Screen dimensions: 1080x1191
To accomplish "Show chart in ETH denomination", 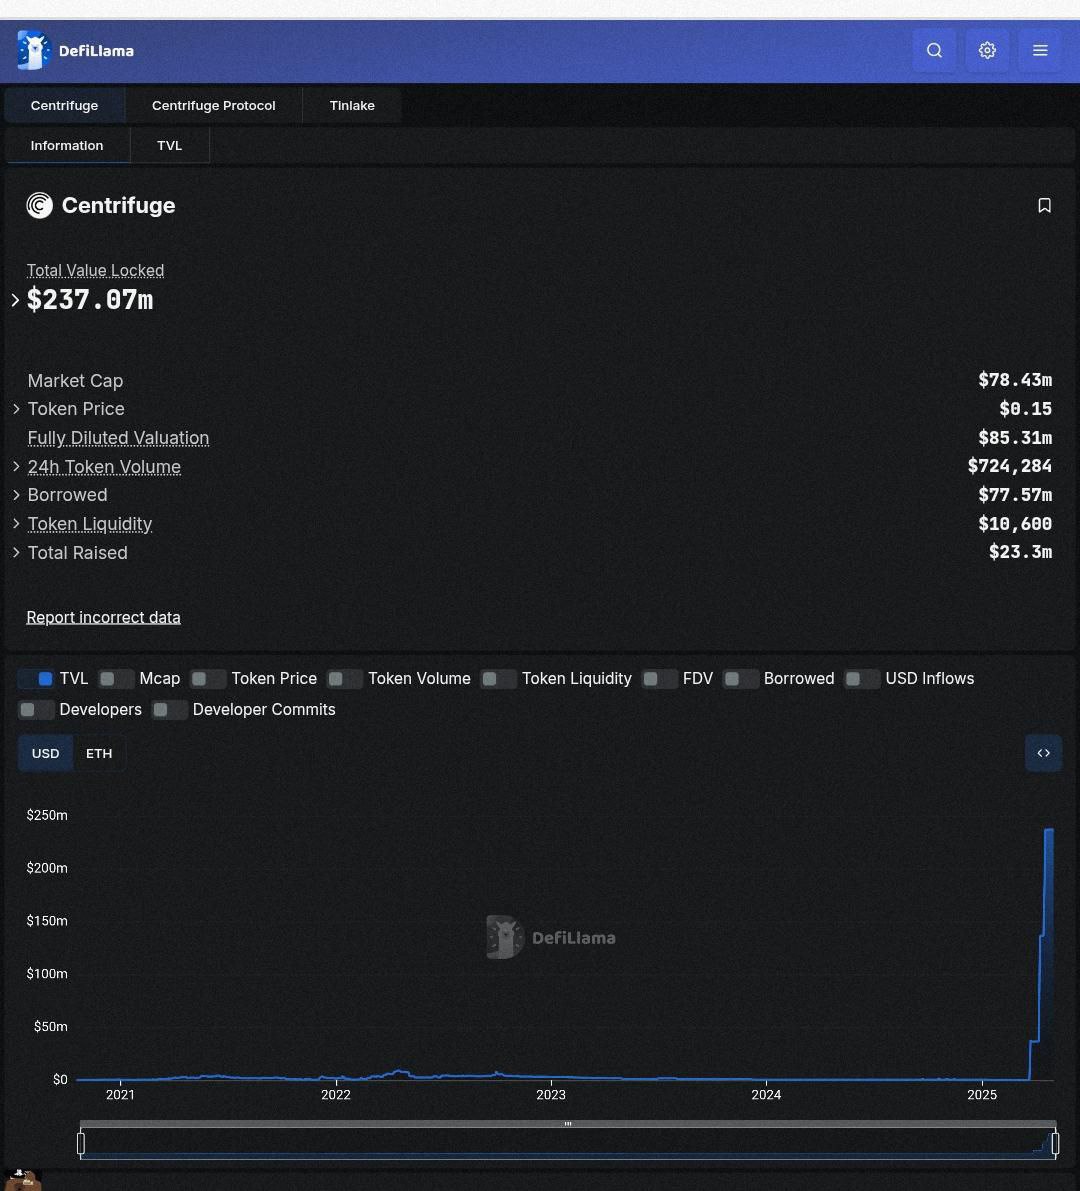I will click(99, 753).
